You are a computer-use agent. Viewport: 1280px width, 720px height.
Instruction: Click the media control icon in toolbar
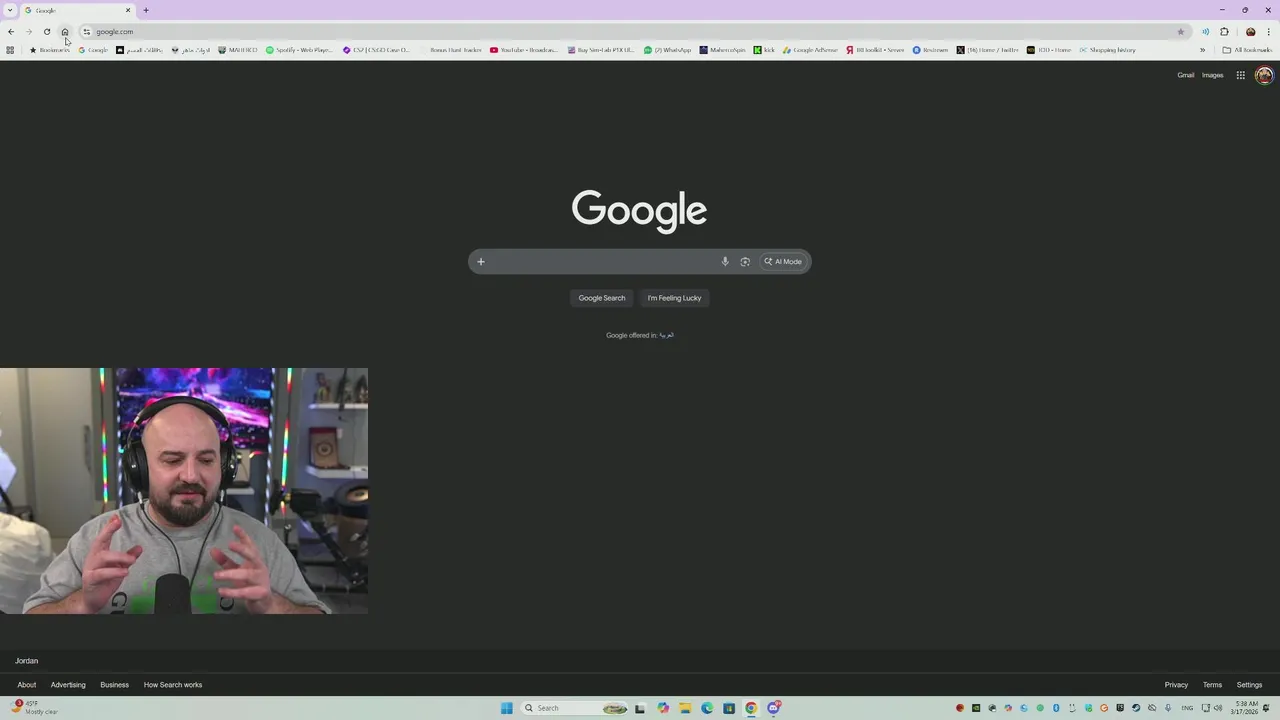(x=1205, y=32)
